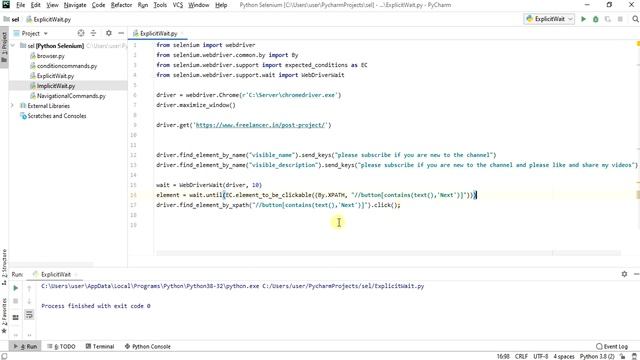The width and height of the screenshot is (640, 360).
Task: Open the Tools menu
Action: (160, 5)
